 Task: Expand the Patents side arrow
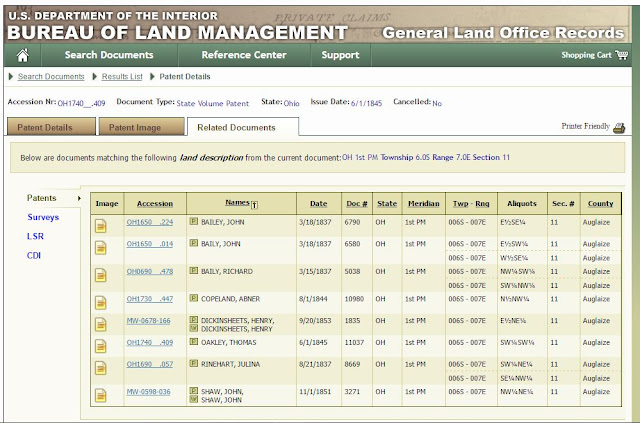79,198
